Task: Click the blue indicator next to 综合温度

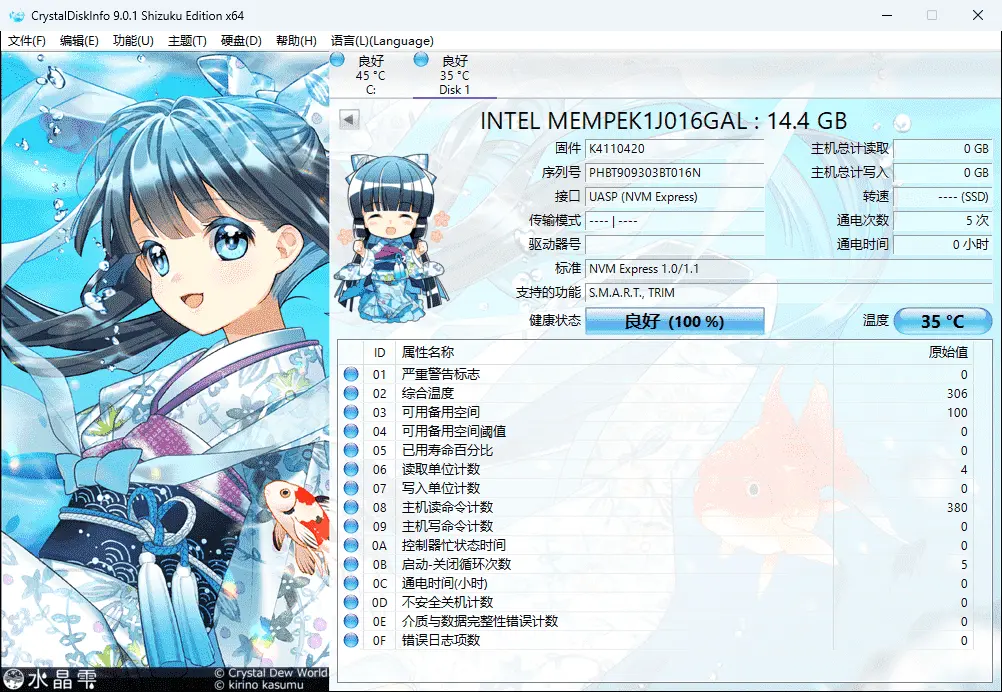Action: (351, 392)
